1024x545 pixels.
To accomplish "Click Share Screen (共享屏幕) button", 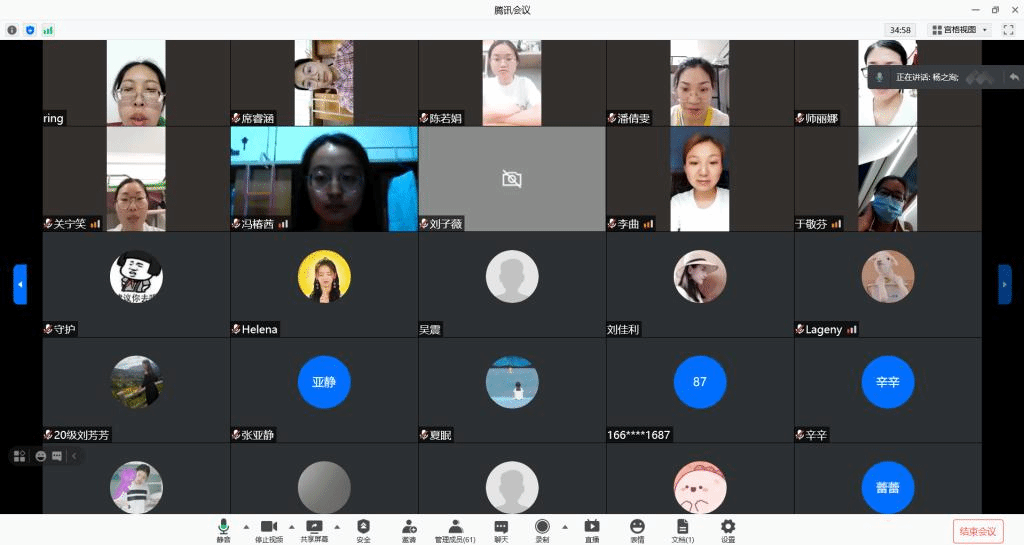I will coord(314,530).
